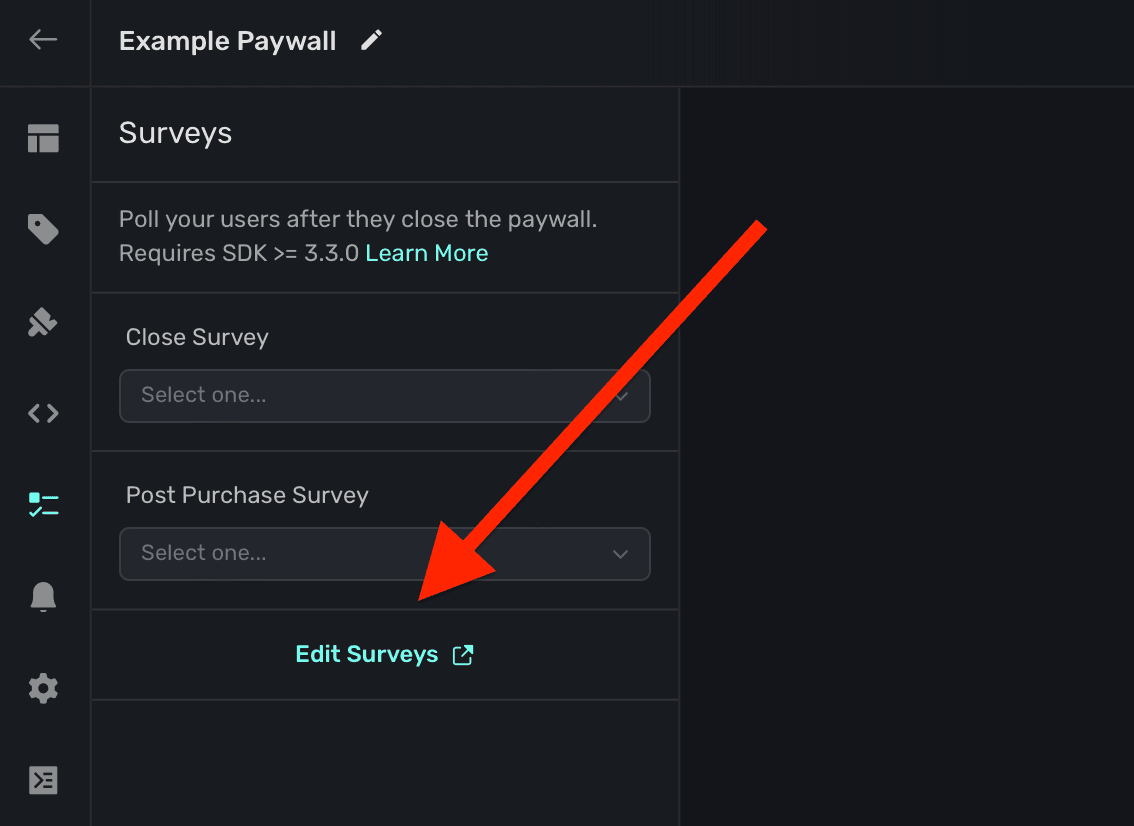This screenshot has width=1134, height=826.
Task: Edit paywall name with pencil icon
Action: pos(372,41)
